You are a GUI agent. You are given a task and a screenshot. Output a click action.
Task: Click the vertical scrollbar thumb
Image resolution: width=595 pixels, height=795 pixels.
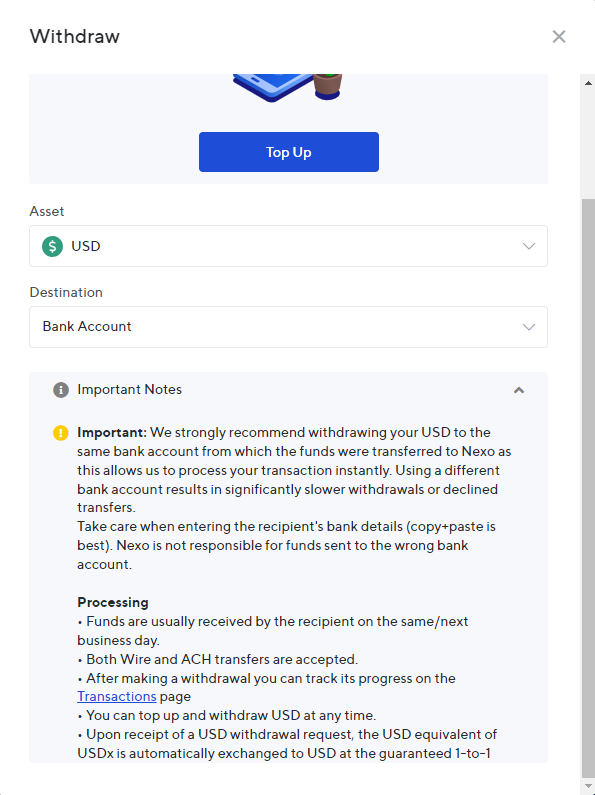[x=588, y=488]
